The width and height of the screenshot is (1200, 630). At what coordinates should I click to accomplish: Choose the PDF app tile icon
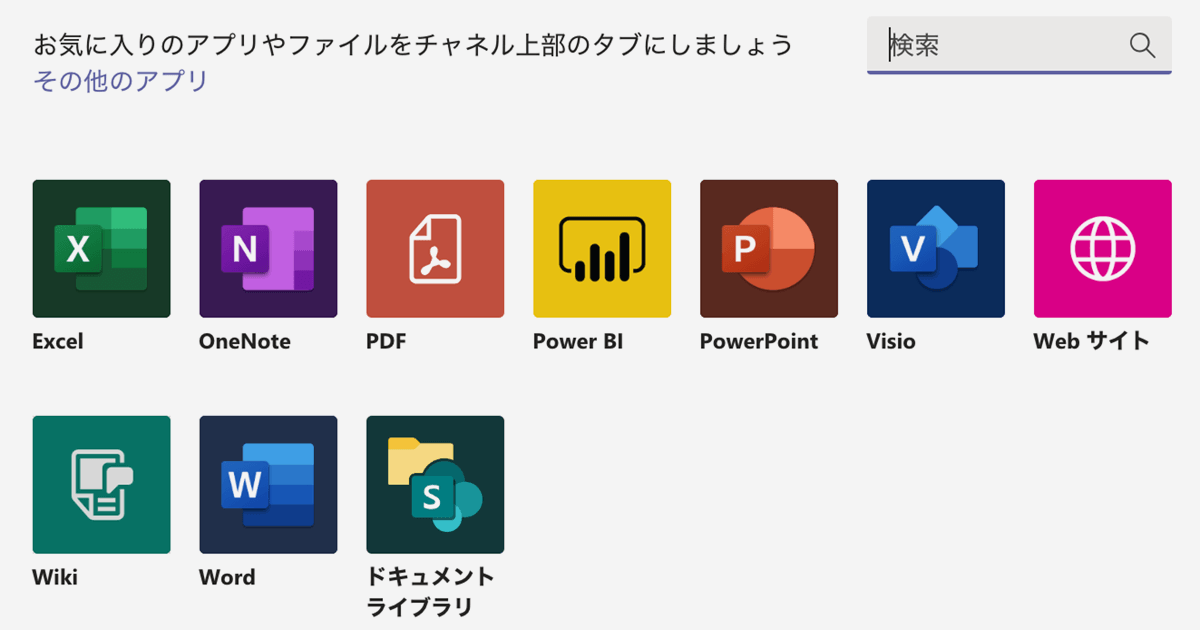point(435,249)
